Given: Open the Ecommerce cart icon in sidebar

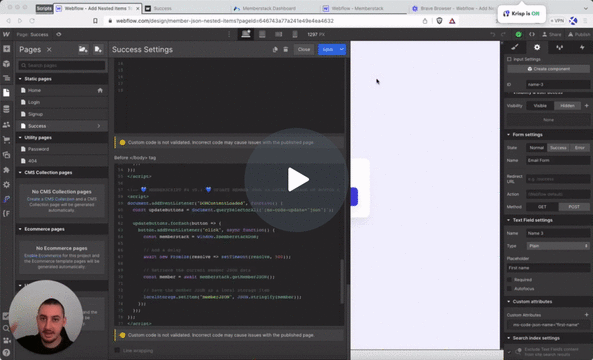Looking at the screenshot, I should [6, 140].
